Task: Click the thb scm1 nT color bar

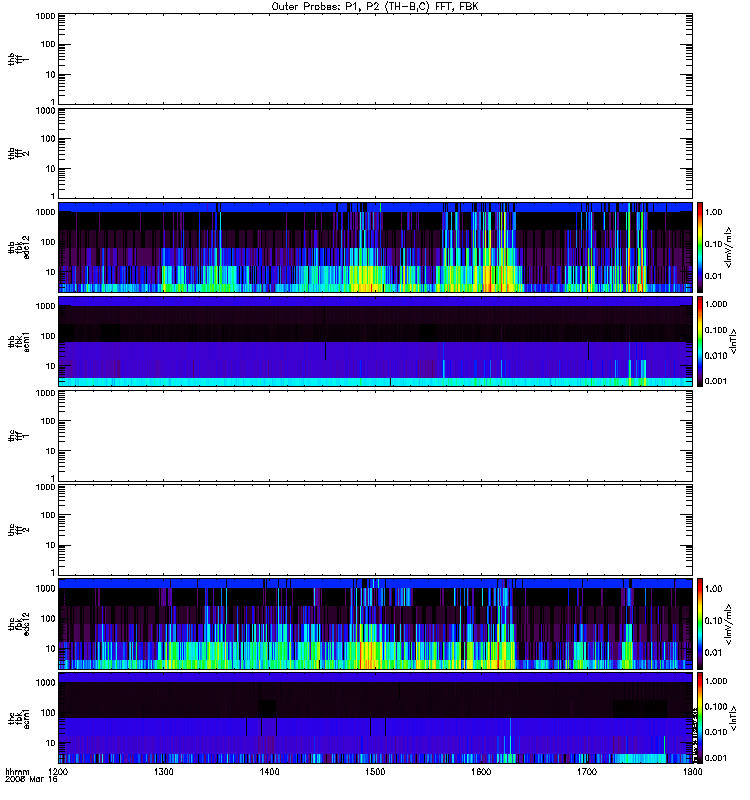Action: 700,341
